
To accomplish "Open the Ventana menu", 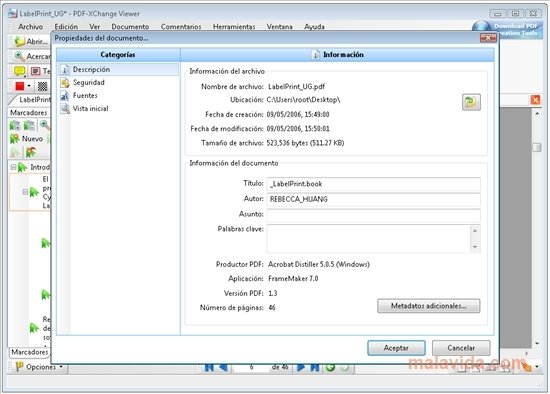I will click(279, 27).
